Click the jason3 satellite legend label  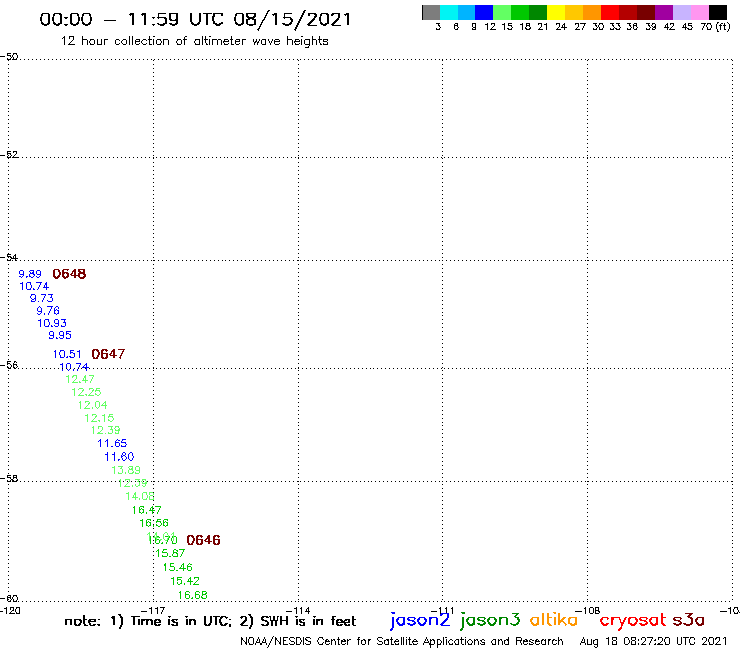point(490,620)
